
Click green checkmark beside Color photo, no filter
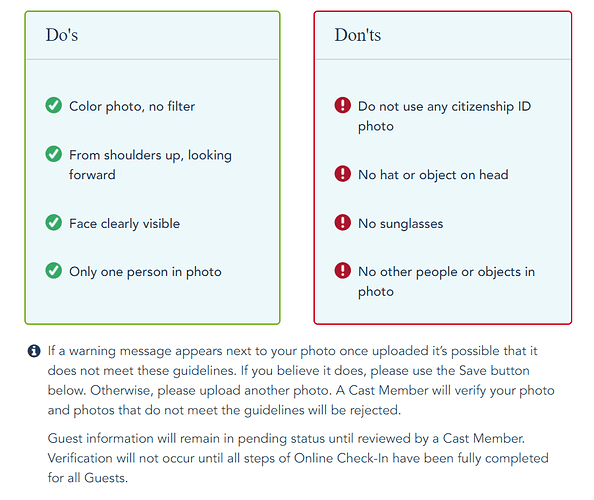point(53,105)
